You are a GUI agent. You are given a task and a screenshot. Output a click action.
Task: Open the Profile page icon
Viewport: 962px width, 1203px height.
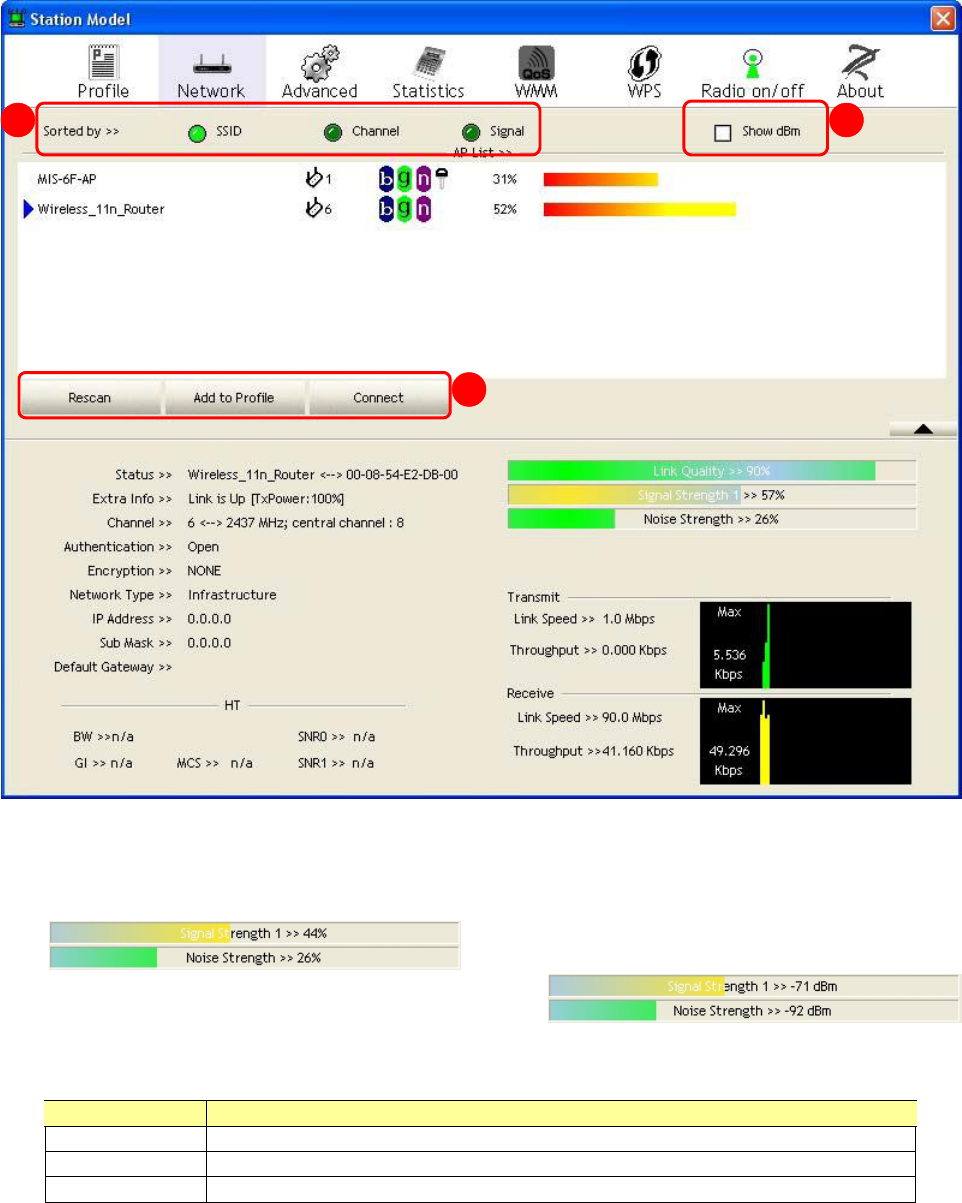(x=103, y=60)
